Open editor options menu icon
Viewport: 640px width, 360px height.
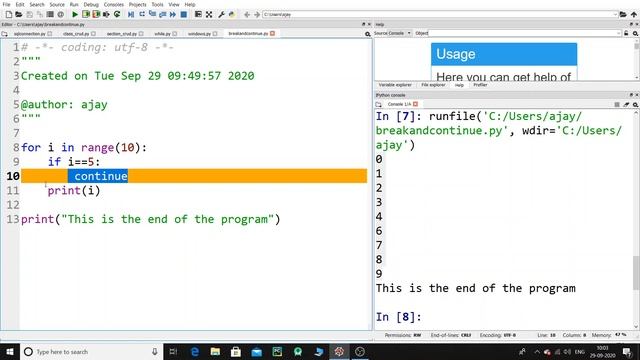(368, 34)
